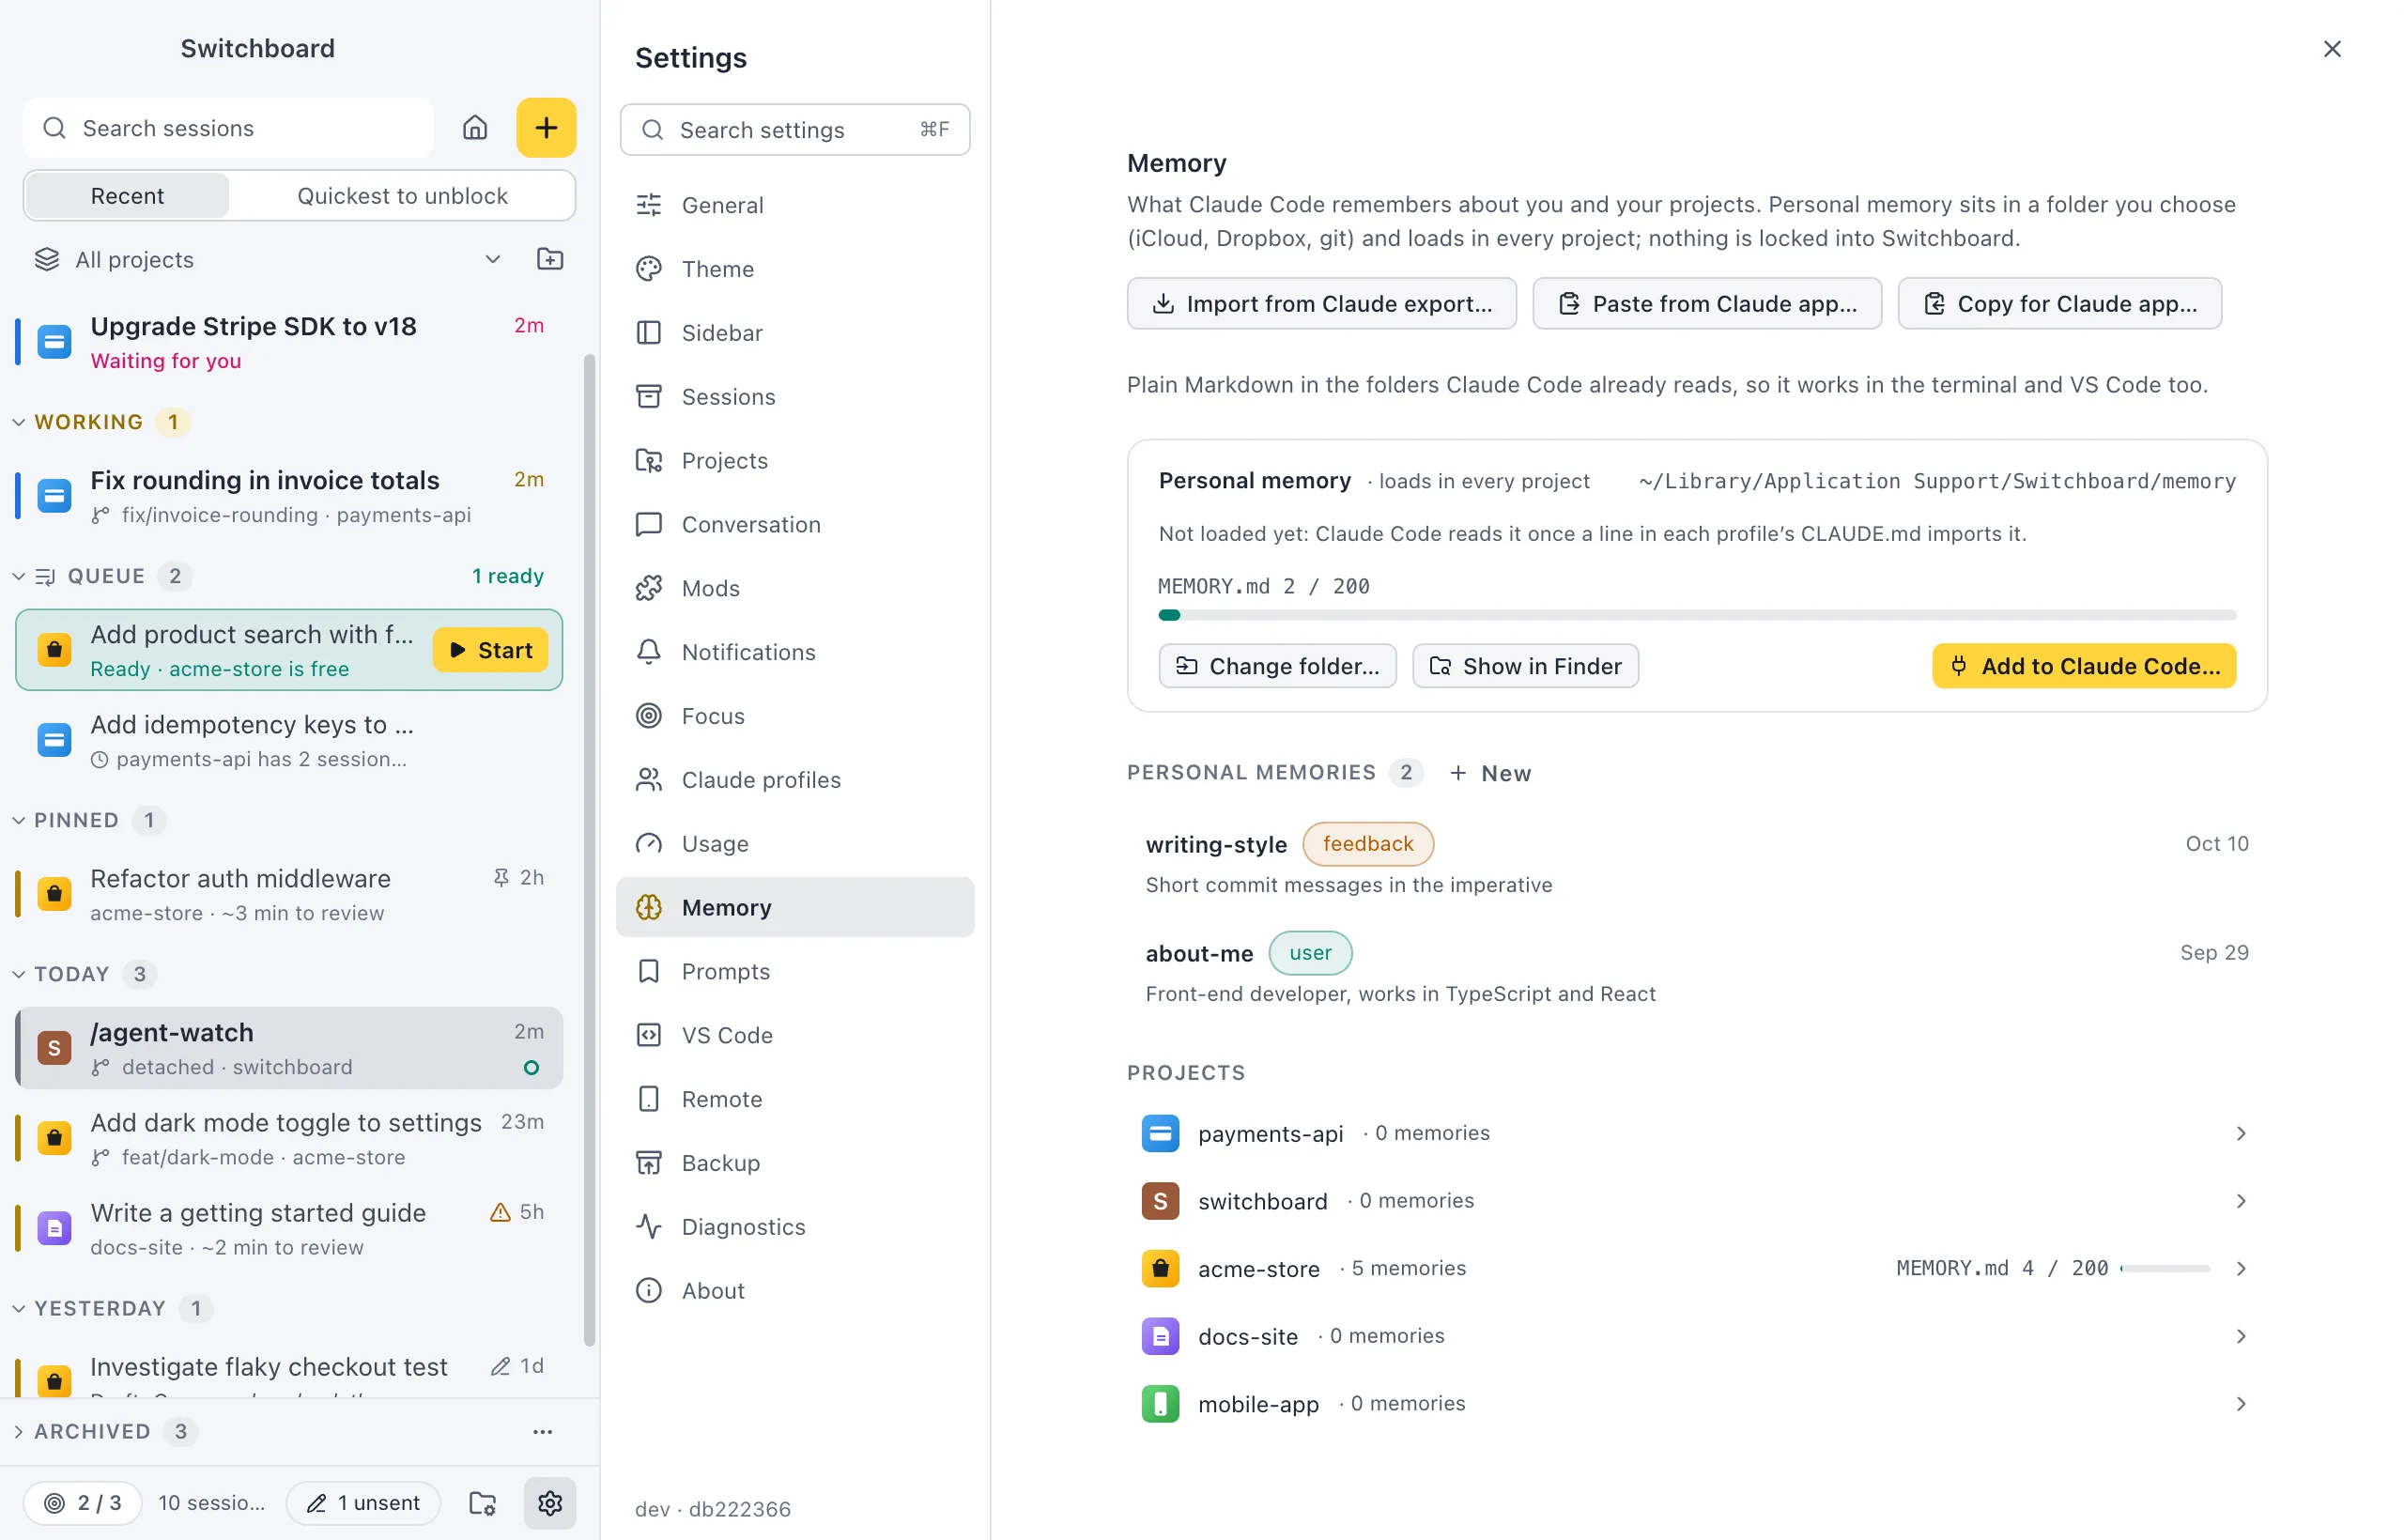This screenshot has width=2404, height=1540.
Task: Open the Diagnostics settings page
Action: (x=795, y=1227)
